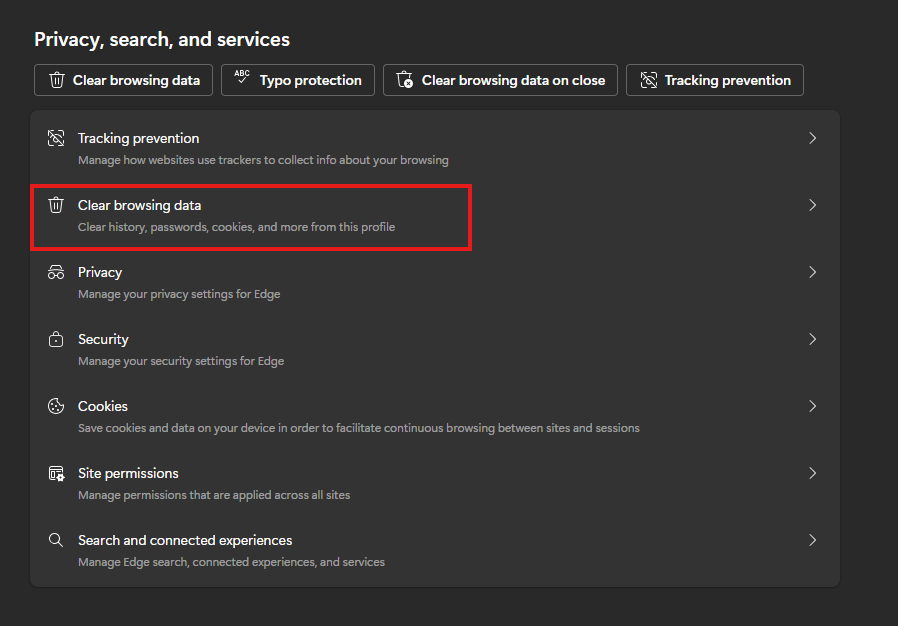Click the trash icon beside Clear browsing data row

(57, 205)
